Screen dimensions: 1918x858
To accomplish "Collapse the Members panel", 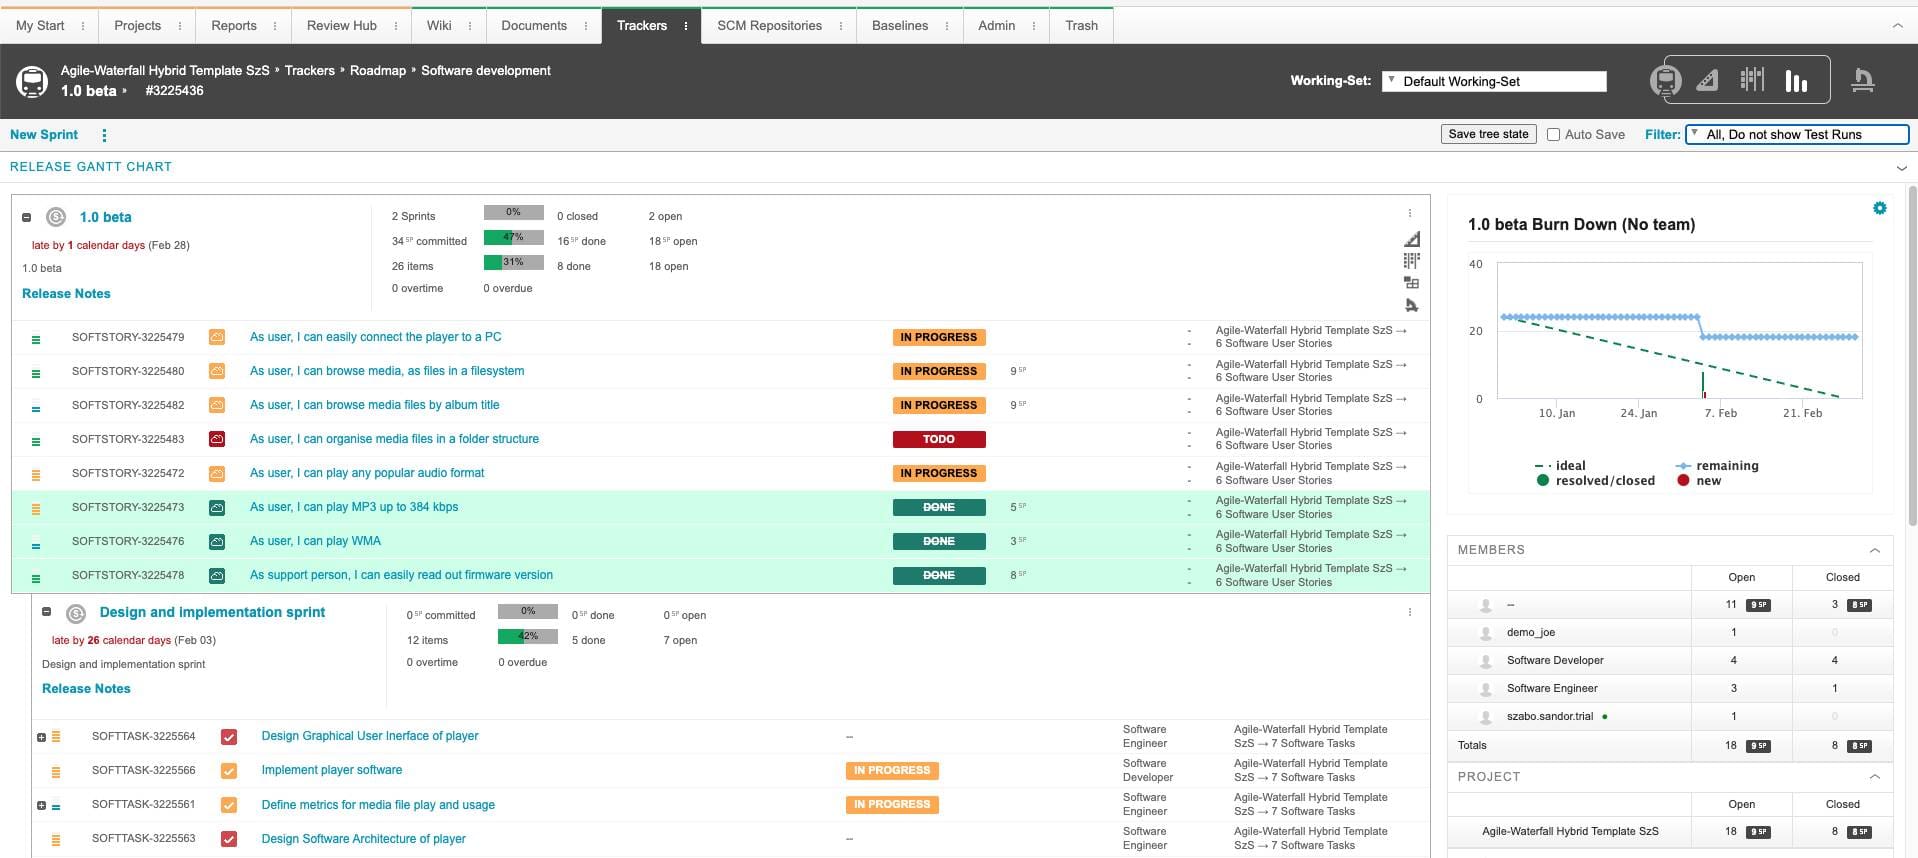I will point(1875,550).
